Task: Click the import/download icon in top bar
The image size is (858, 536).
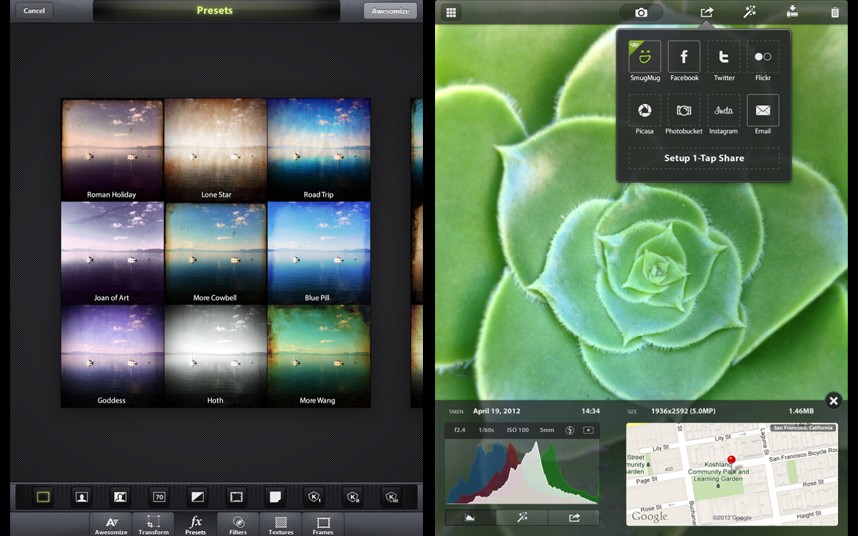Action: coord(792,12)
